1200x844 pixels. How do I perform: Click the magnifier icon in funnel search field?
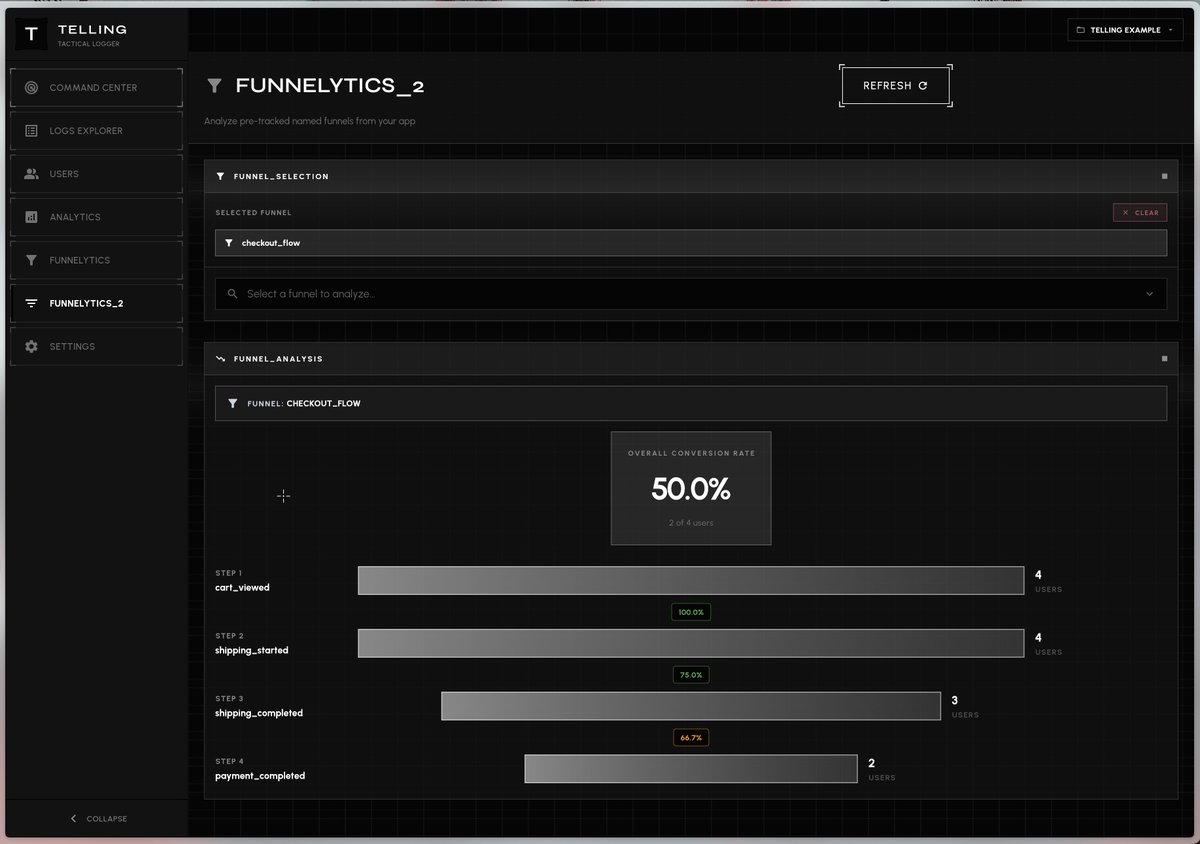coord(231,293)
